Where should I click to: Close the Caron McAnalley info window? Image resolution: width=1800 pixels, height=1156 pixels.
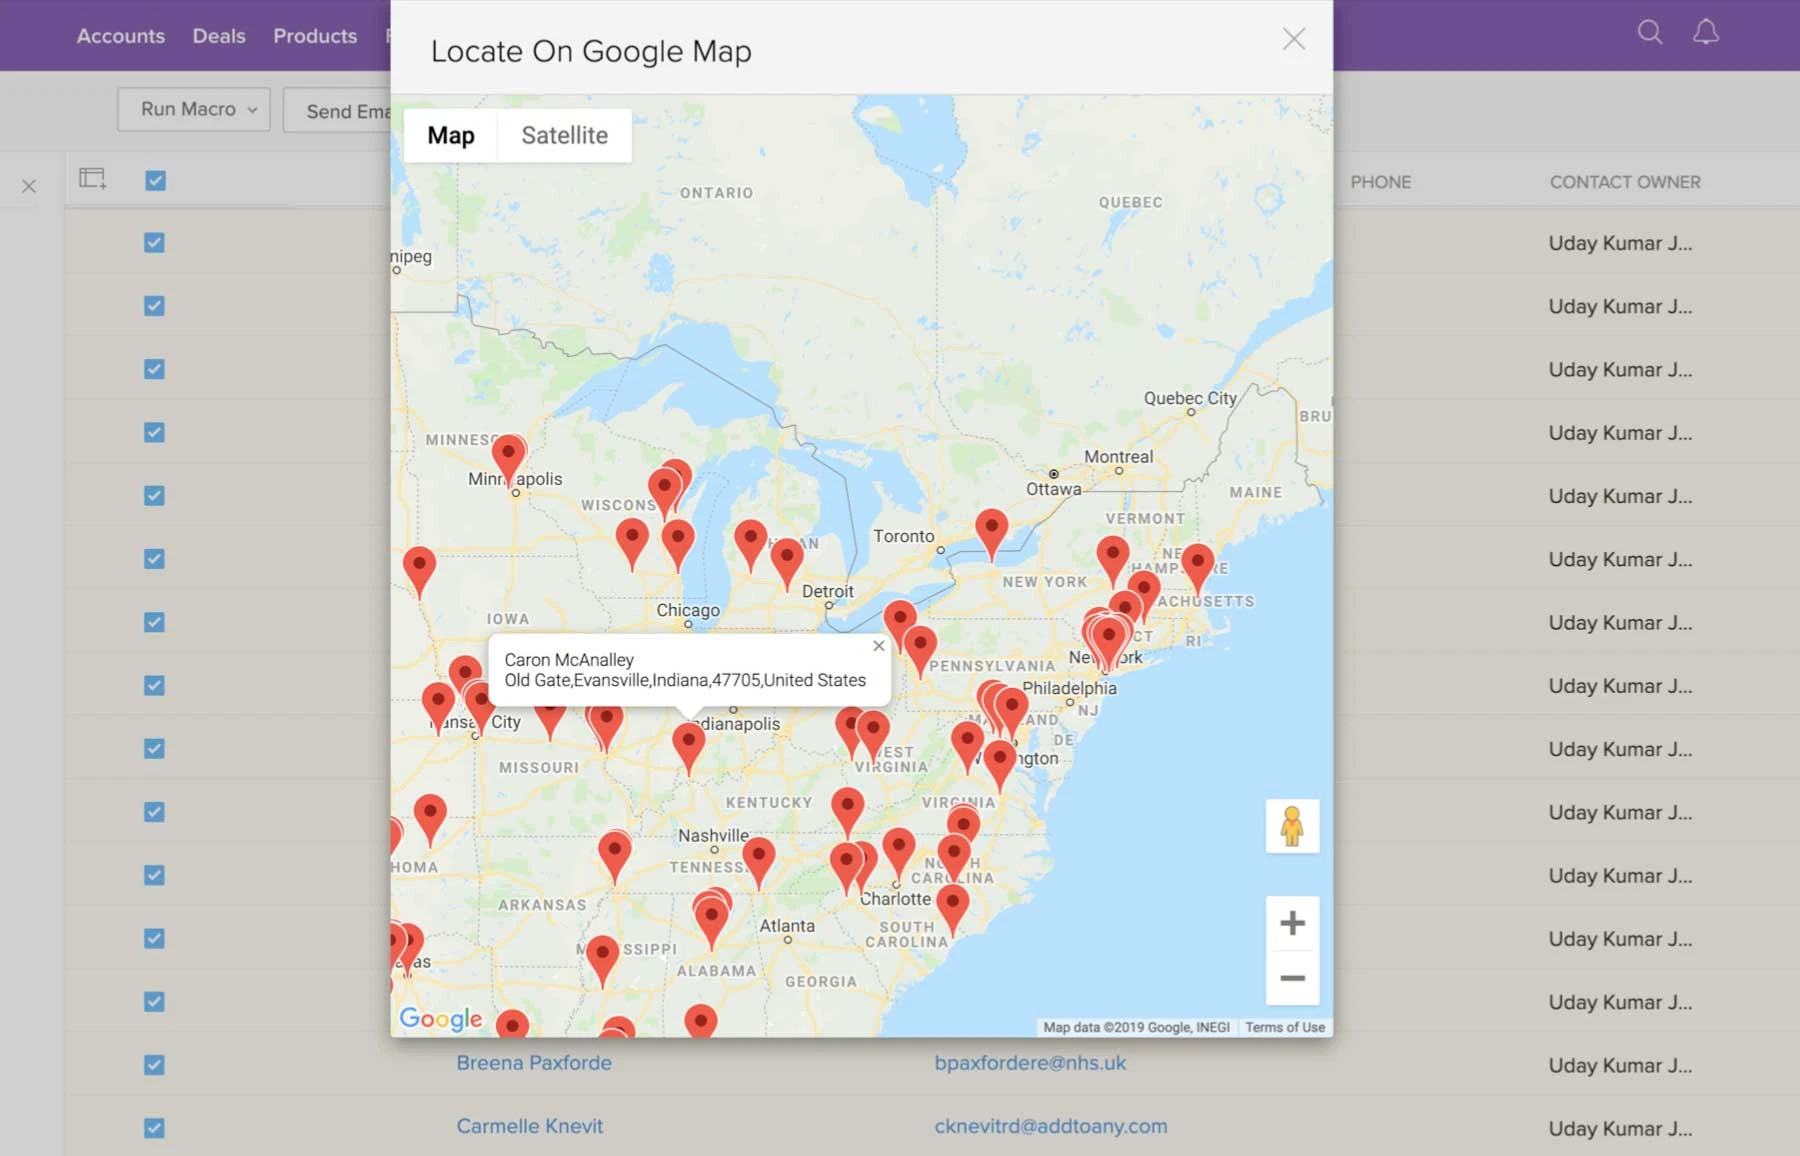click(x=879, y=646)
